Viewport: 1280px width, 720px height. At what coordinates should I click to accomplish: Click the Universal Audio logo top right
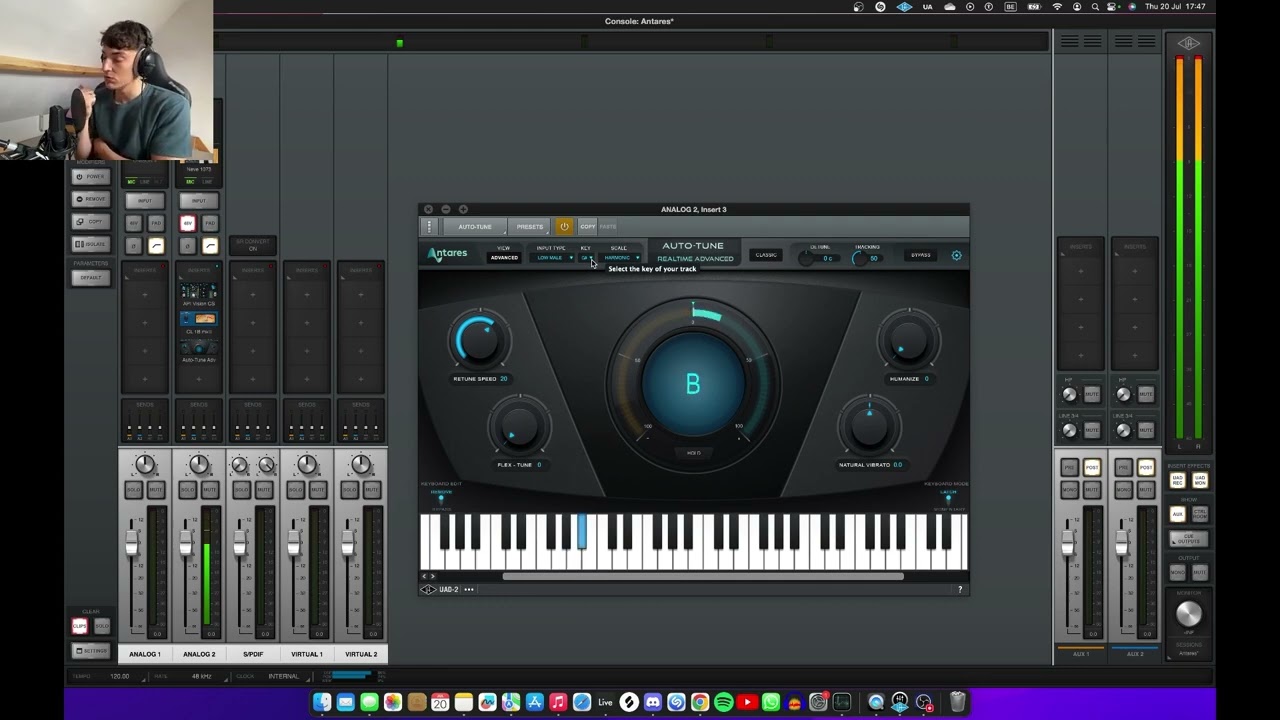tap(1189, 42)
